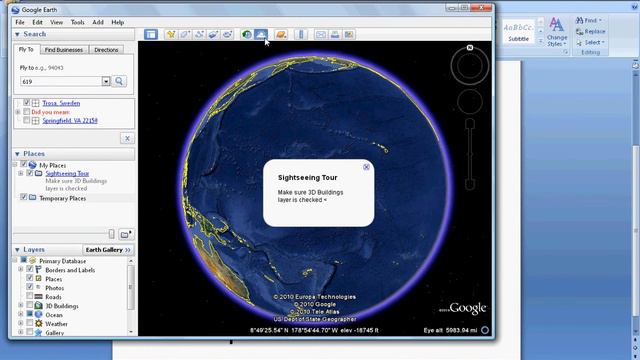Viewport: 640px width, 360px height.
Task: Click the move joystick control ring
Action: [470, 102]
